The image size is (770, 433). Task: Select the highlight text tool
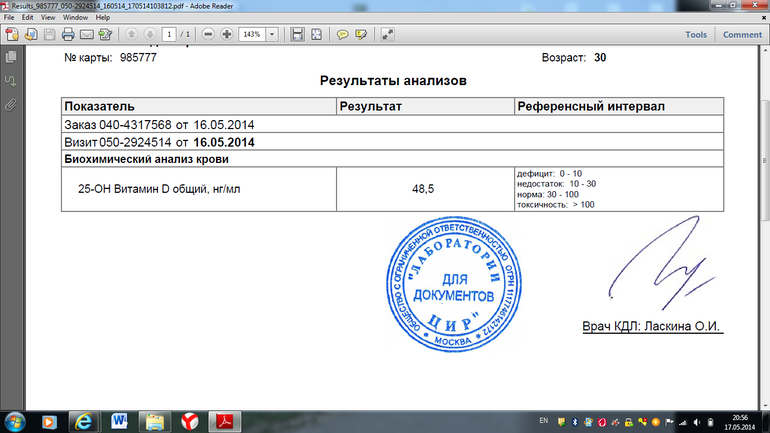(x=361, y=34)
